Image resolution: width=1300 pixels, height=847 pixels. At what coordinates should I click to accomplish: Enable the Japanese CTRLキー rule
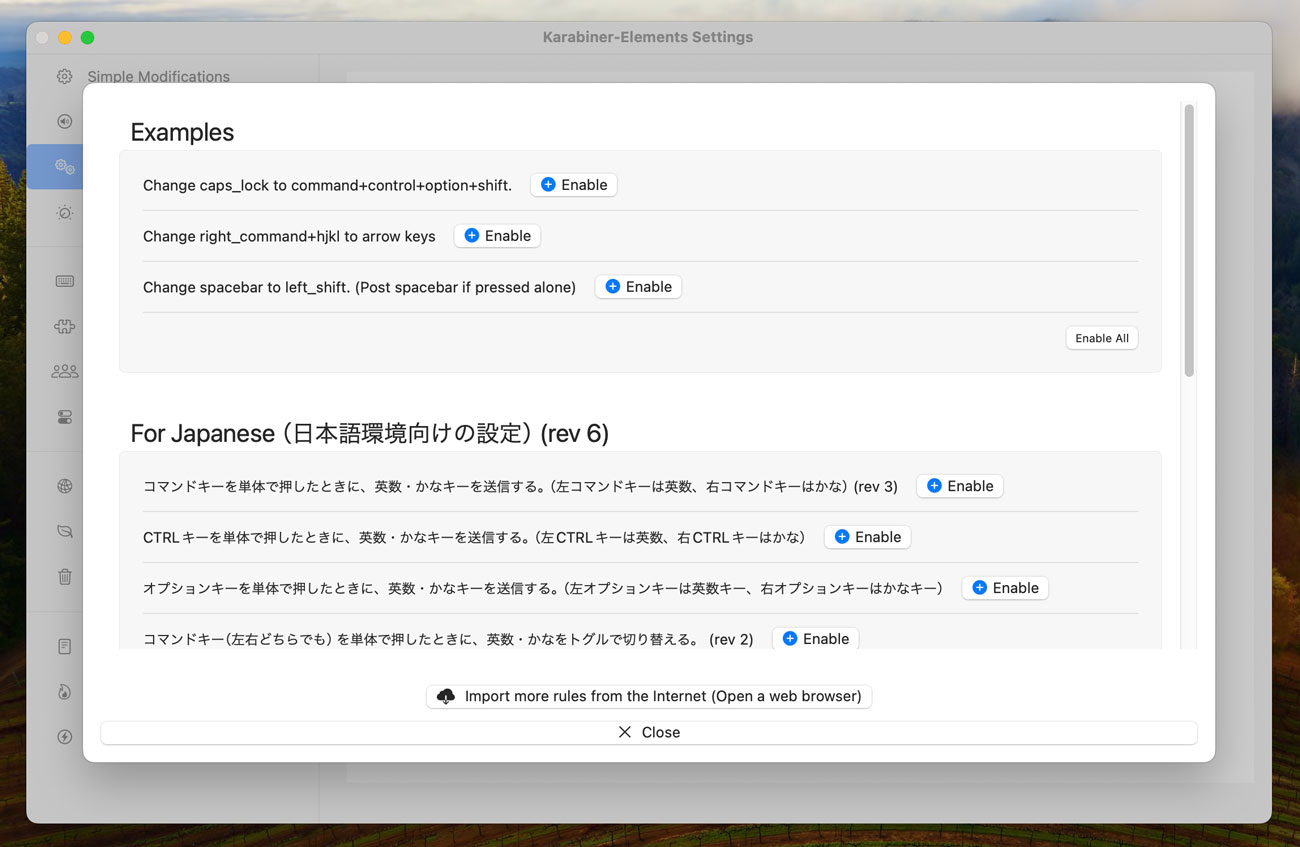pos(867,537)
